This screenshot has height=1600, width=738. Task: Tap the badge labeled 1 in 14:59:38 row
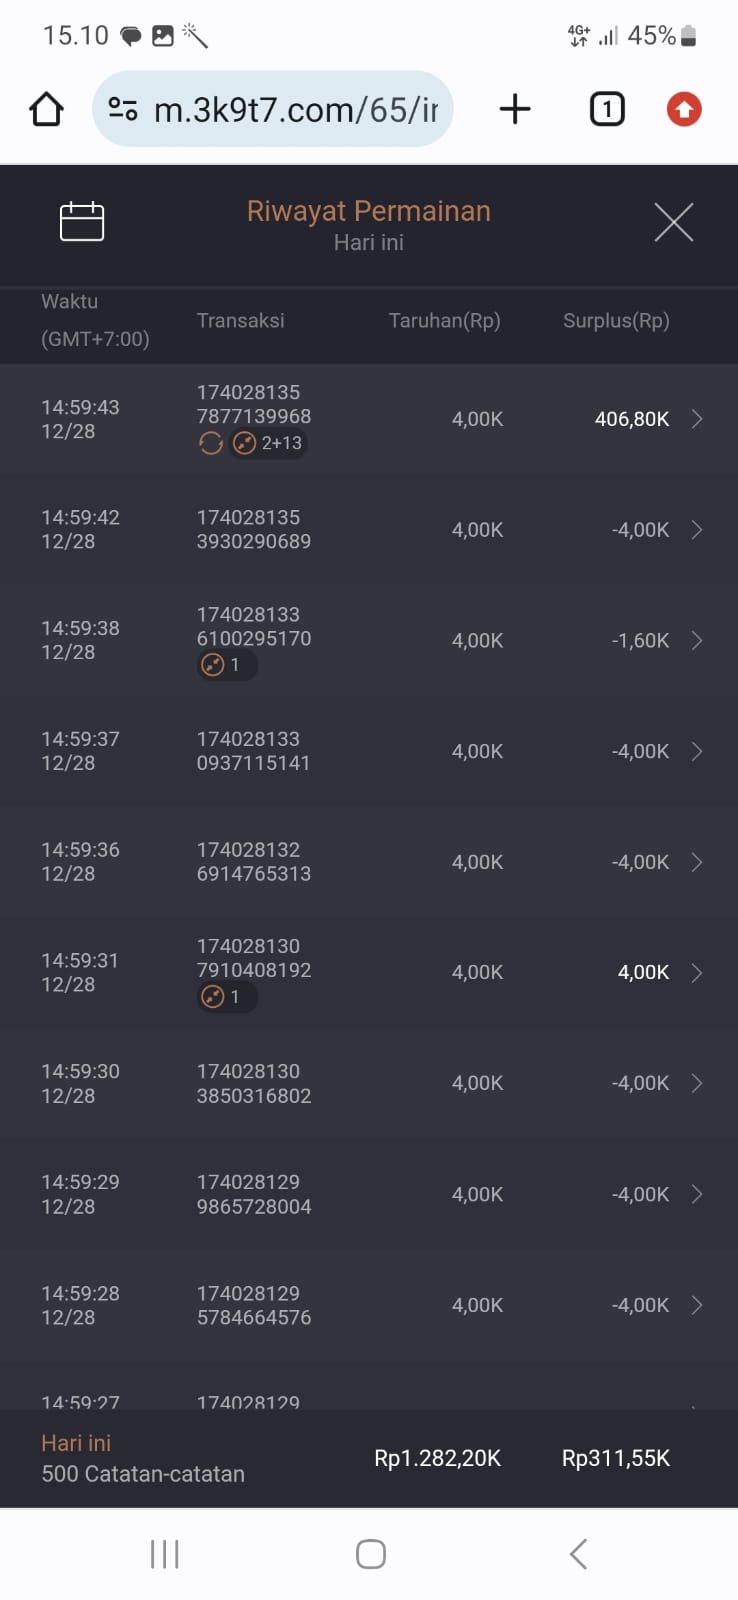226,665
